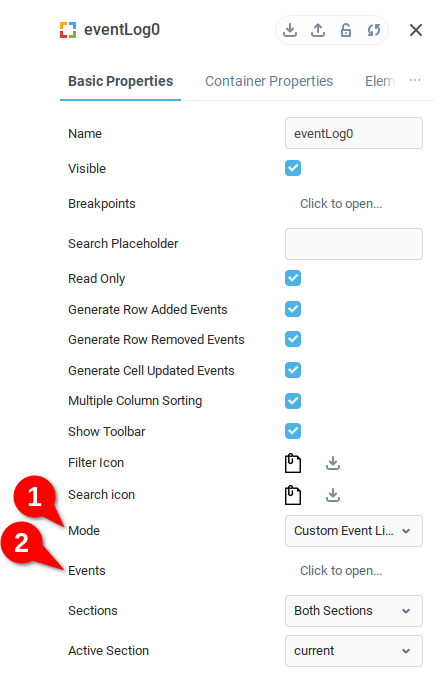Image resolution: width=442 pixels, height=675 pixels.
Task: Open Events via Click to open link
Action: 341,571
